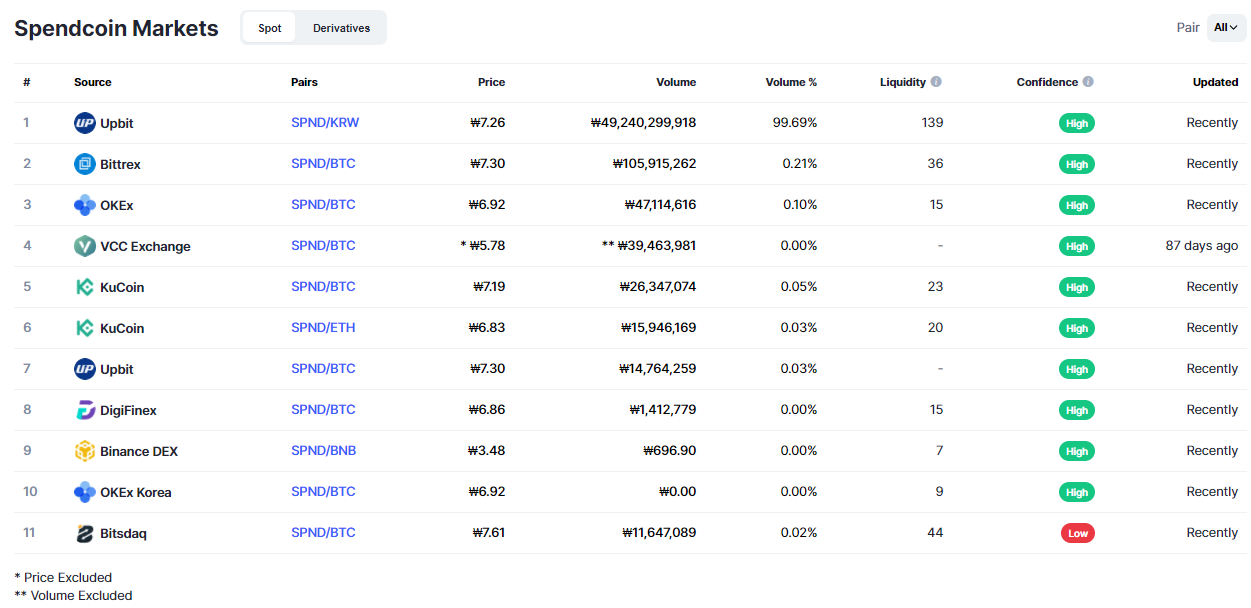The height and width of the screenshot is (608, 1251).
Task: Click the KuCoin logo in row 5
Action: [x=85, y=287]
